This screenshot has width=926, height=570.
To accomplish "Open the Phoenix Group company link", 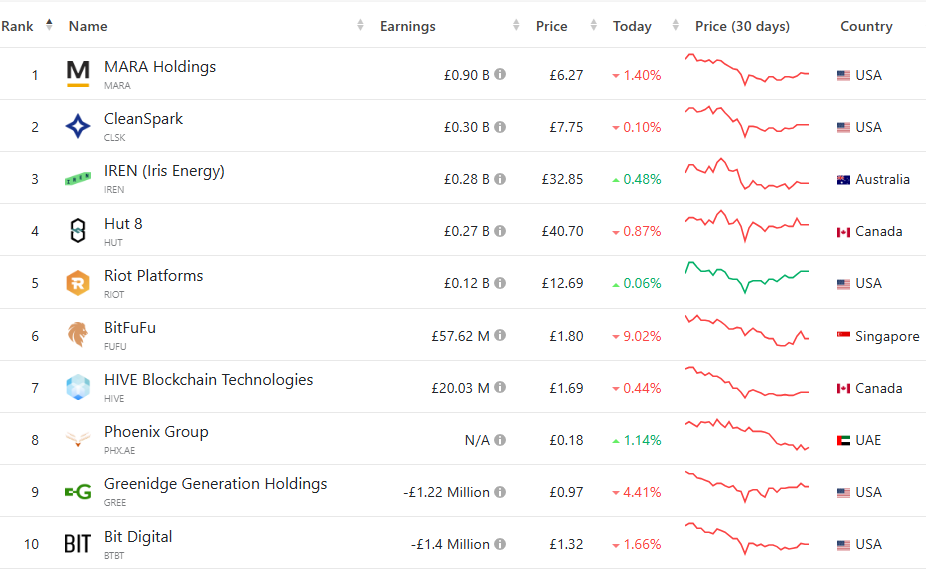I will point(156,432).
